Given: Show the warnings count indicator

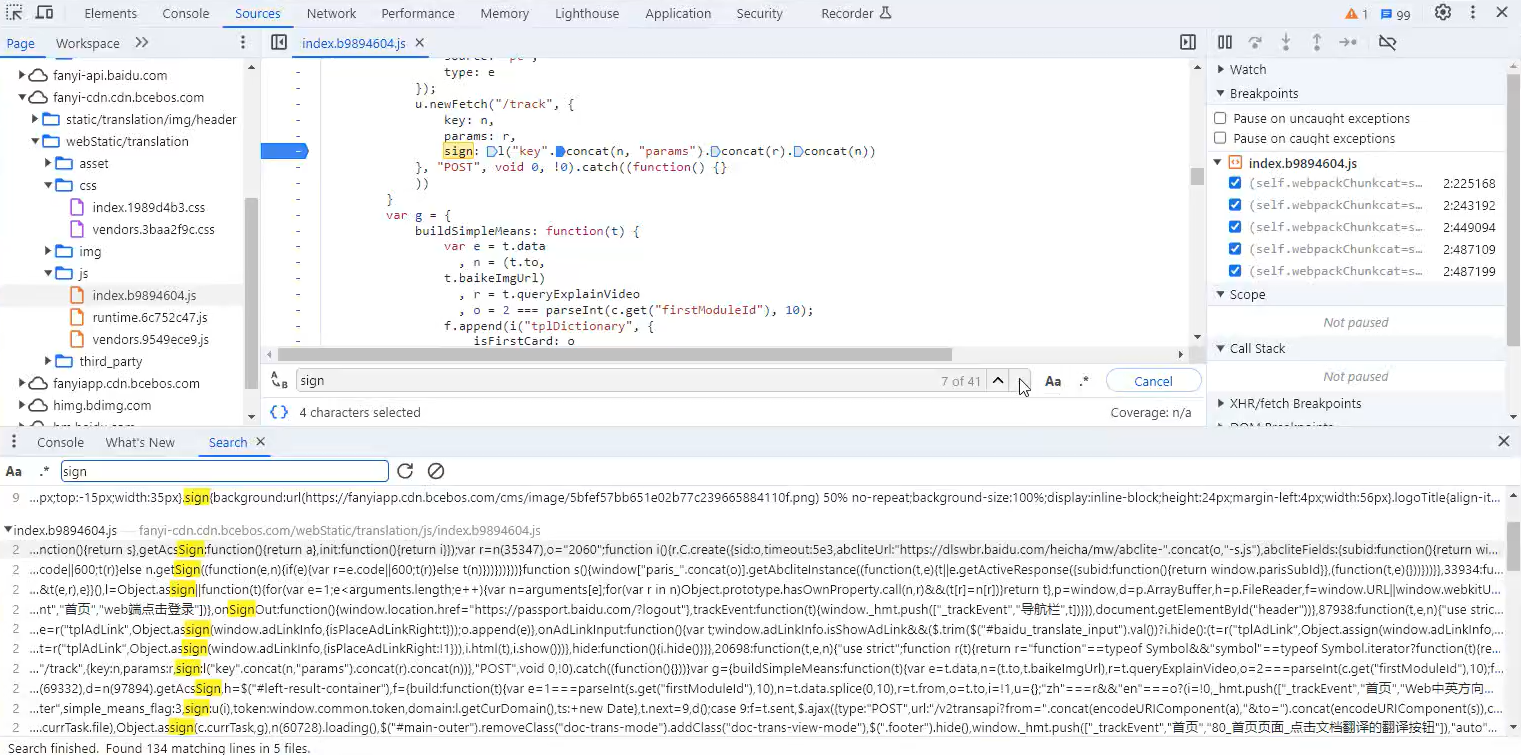Looking at the screenshot, I should (1357, 14).
